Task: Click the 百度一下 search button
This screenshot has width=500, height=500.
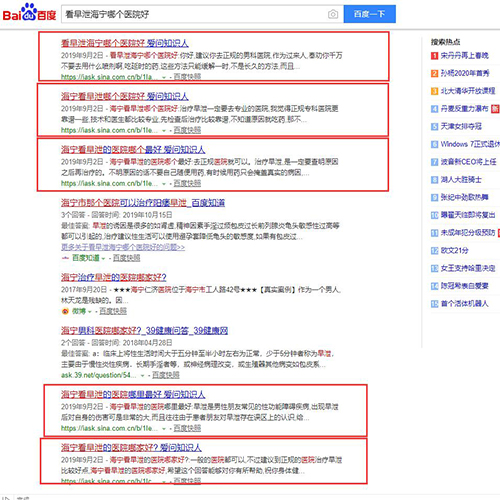Action: coord(370,14)
